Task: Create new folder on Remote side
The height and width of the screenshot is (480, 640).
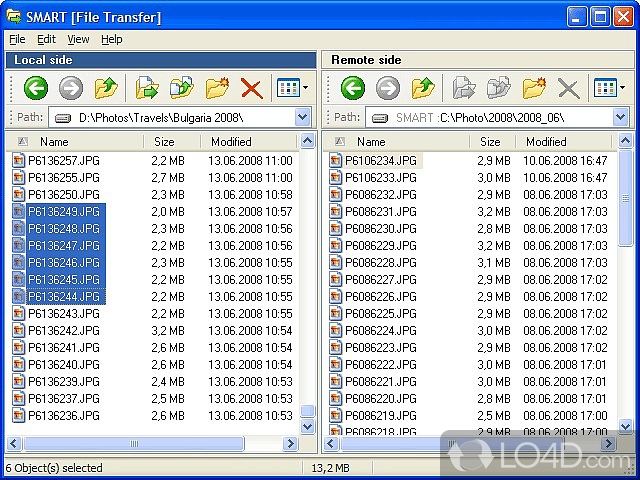Action: [x=535, y=88]
